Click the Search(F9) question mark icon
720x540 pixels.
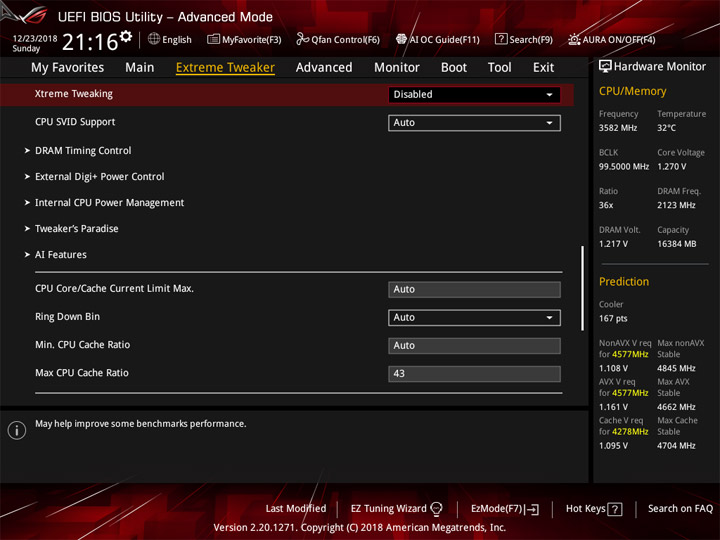501,39
